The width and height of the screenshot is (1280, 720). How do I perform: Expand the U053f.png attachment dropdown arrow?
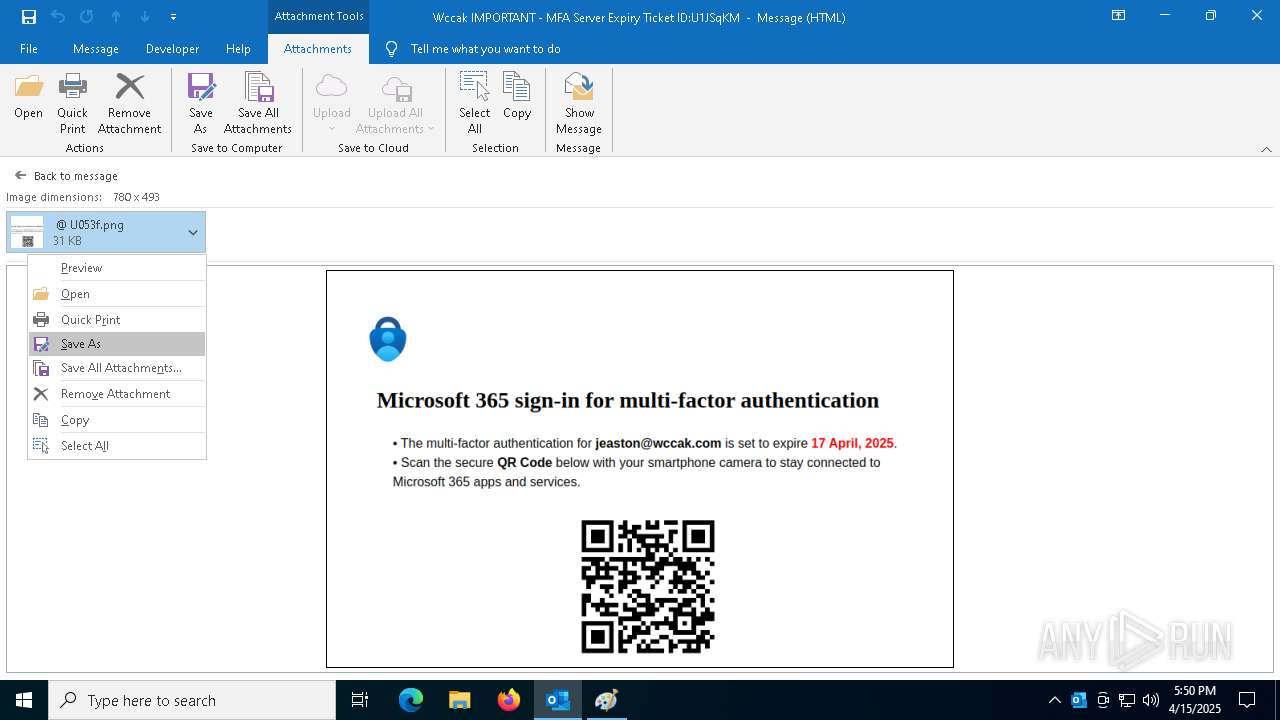click(x=193, y=233)
